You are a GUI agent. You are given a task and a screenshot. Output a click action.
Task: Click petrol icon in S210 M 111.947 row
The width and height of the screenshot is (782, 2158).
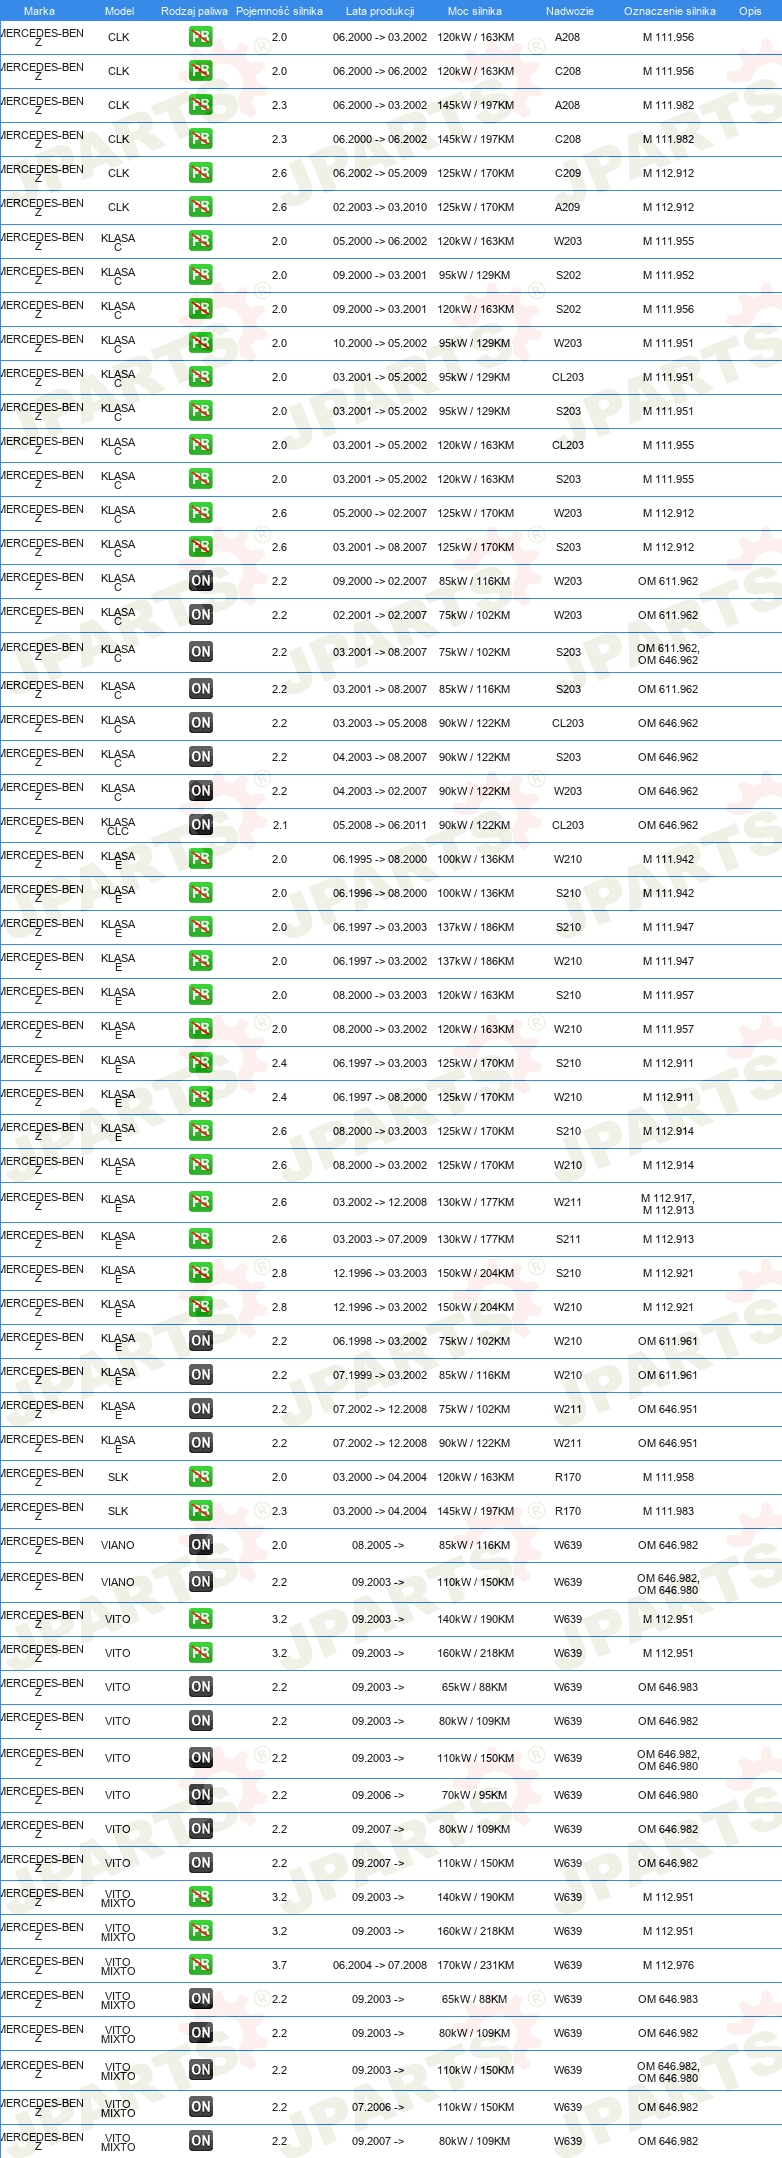pos(200,927)
